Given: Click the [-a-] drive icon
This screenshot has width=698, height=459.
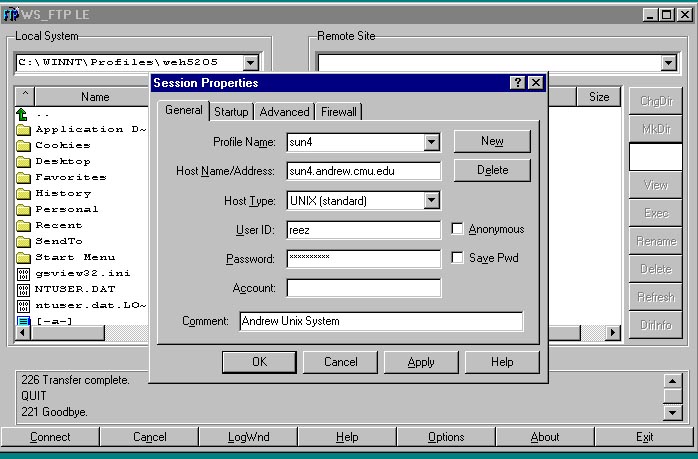Looking at the screenshot, I should (23, 321).
